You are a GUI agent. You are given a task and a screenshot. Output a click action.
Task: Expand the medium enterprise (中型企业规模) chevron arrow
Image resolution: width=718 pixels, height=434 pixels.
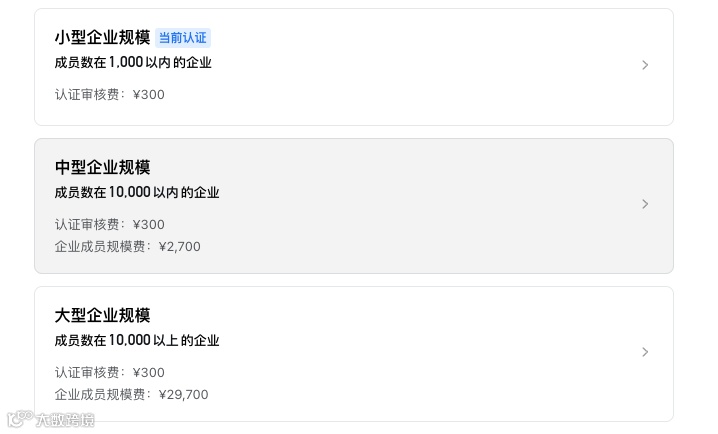tap(645, 204)
